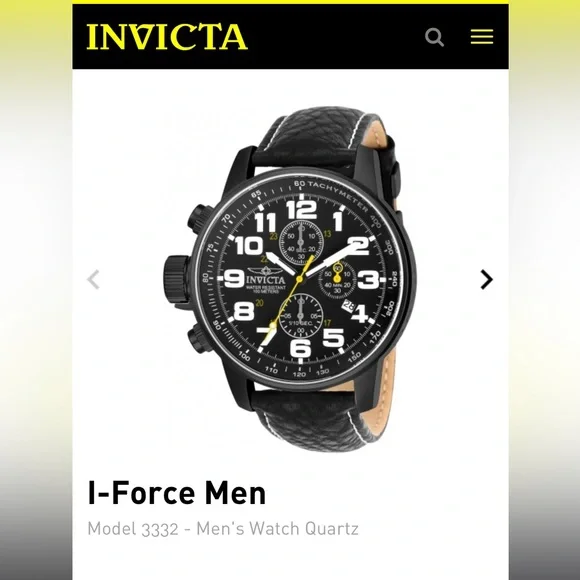This screenshot has width=580, height=580.
Task: Click the number 9 on the dial
Action: click(235, 279)
